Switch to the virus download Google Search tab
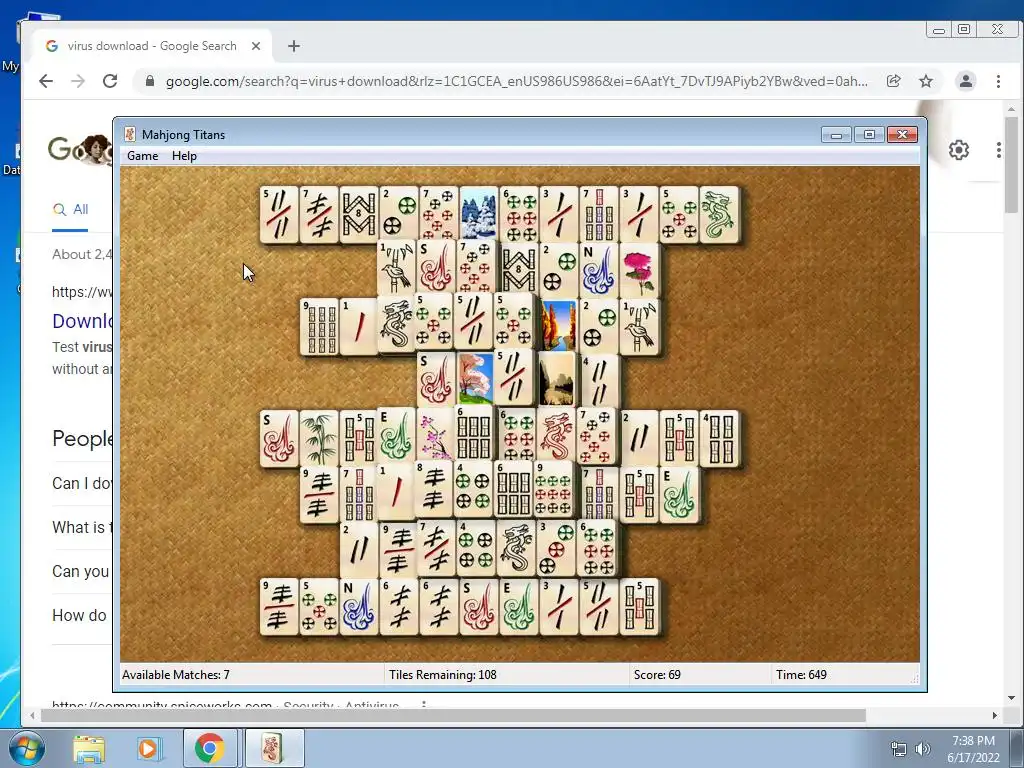 click(152, 46)
